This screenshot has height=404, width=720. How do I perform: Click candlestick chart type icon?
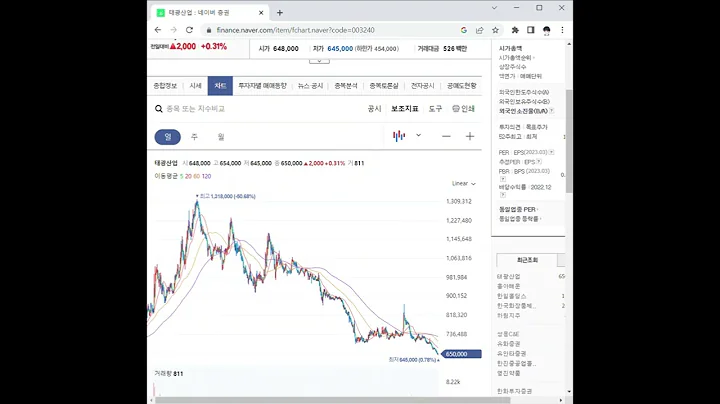coord(399,136)
